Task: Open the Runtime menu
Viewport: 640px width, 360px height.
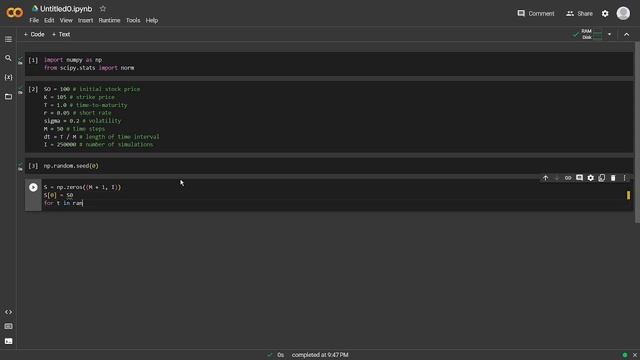Action: [109, 20]
